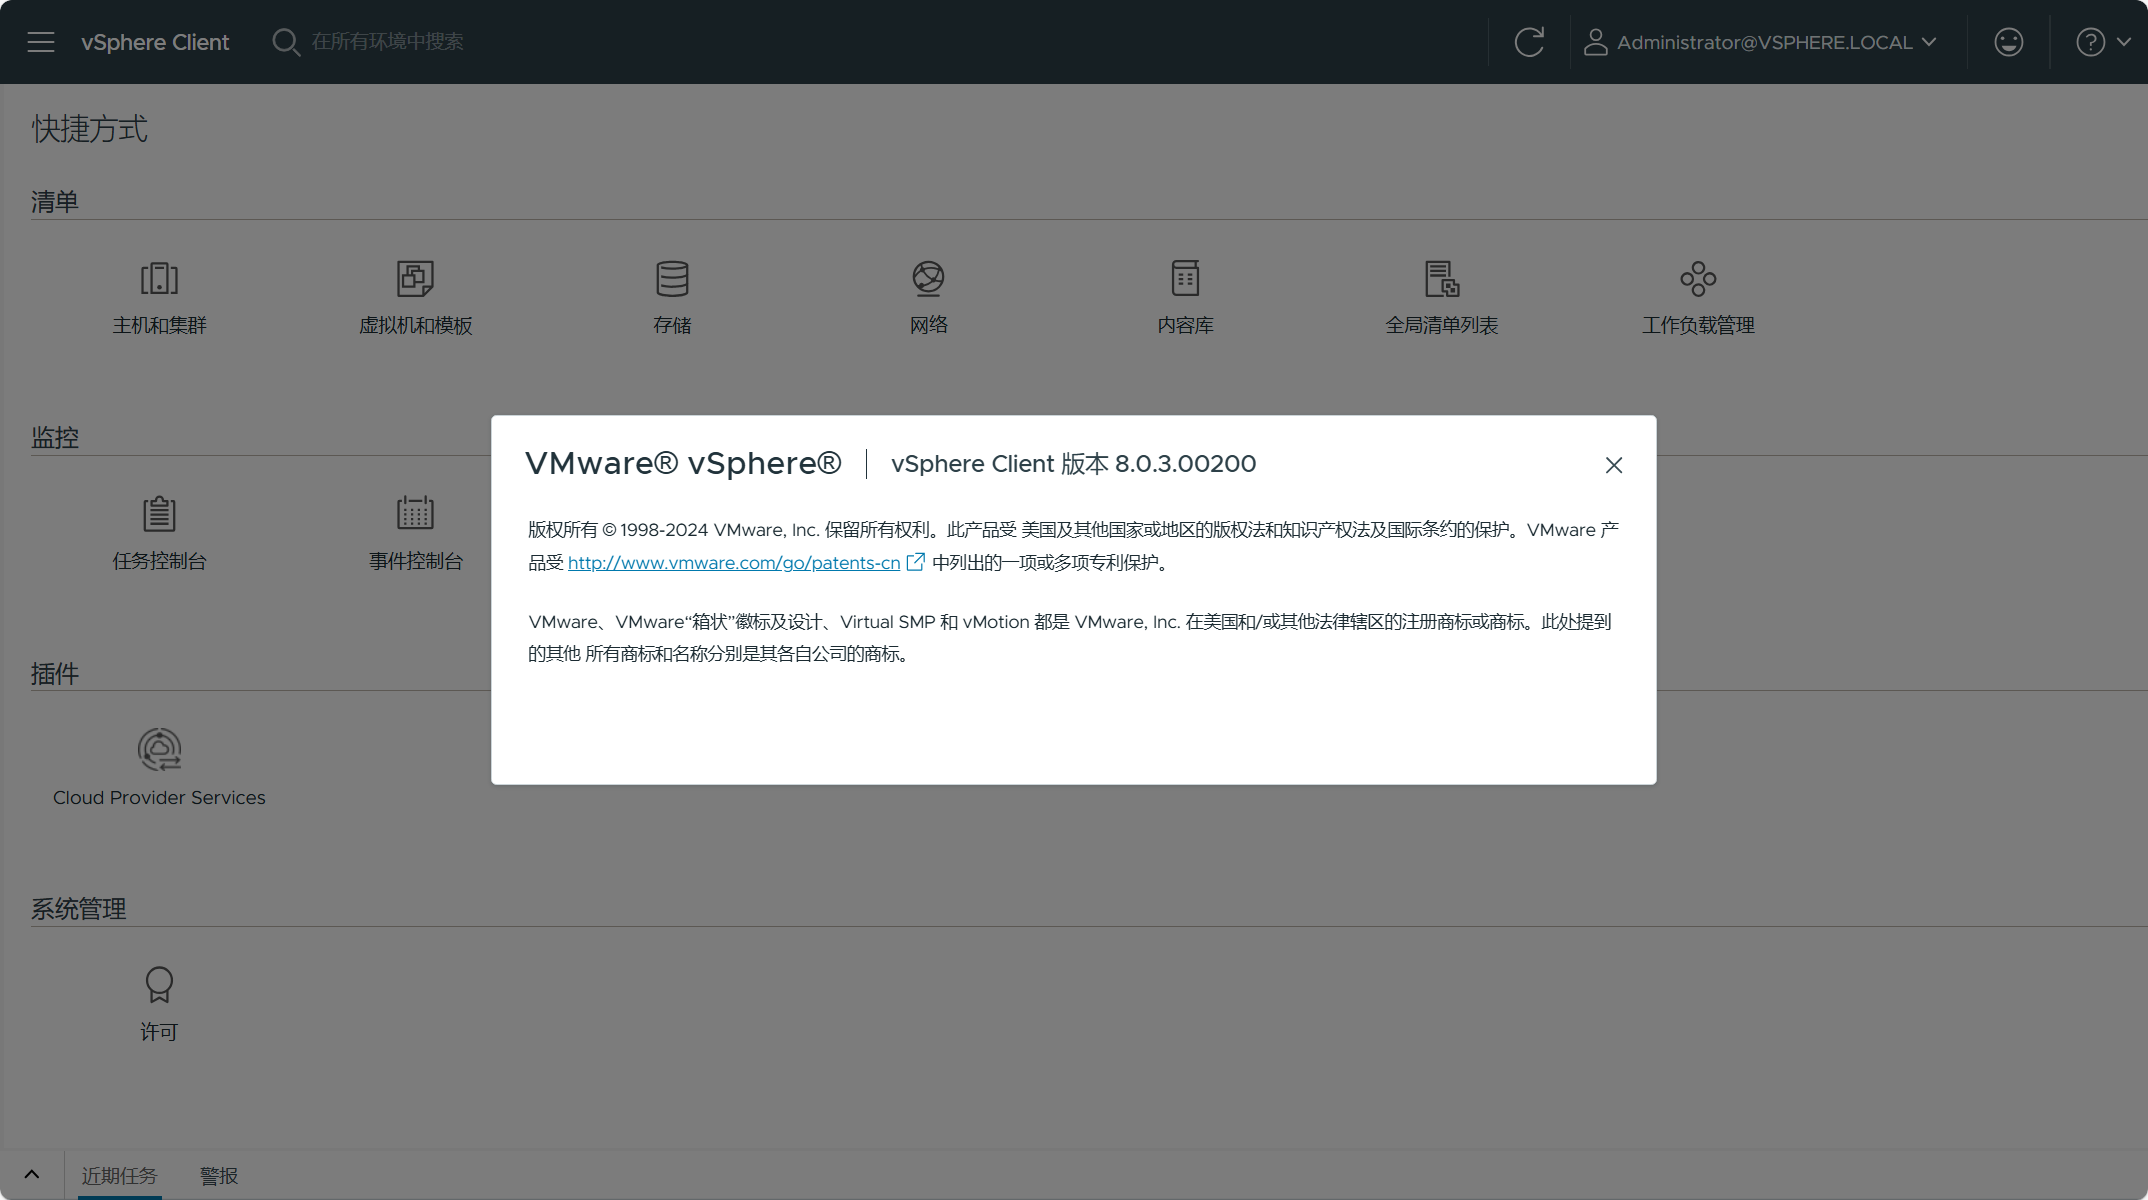
Task: Switch to the Alarms tab (警报)
Action: point(219,1176)
